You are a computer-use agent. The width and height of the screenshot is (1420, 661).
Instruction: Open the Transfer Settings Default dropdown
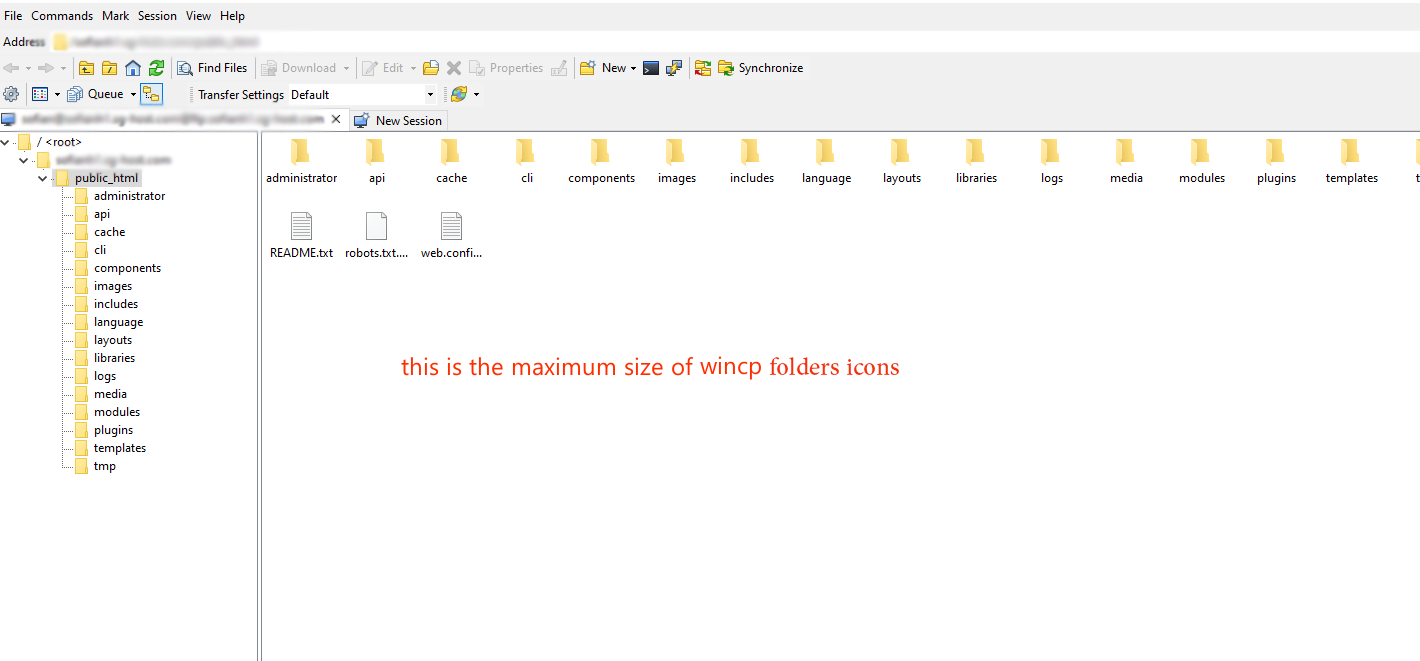tap(430, 93)
